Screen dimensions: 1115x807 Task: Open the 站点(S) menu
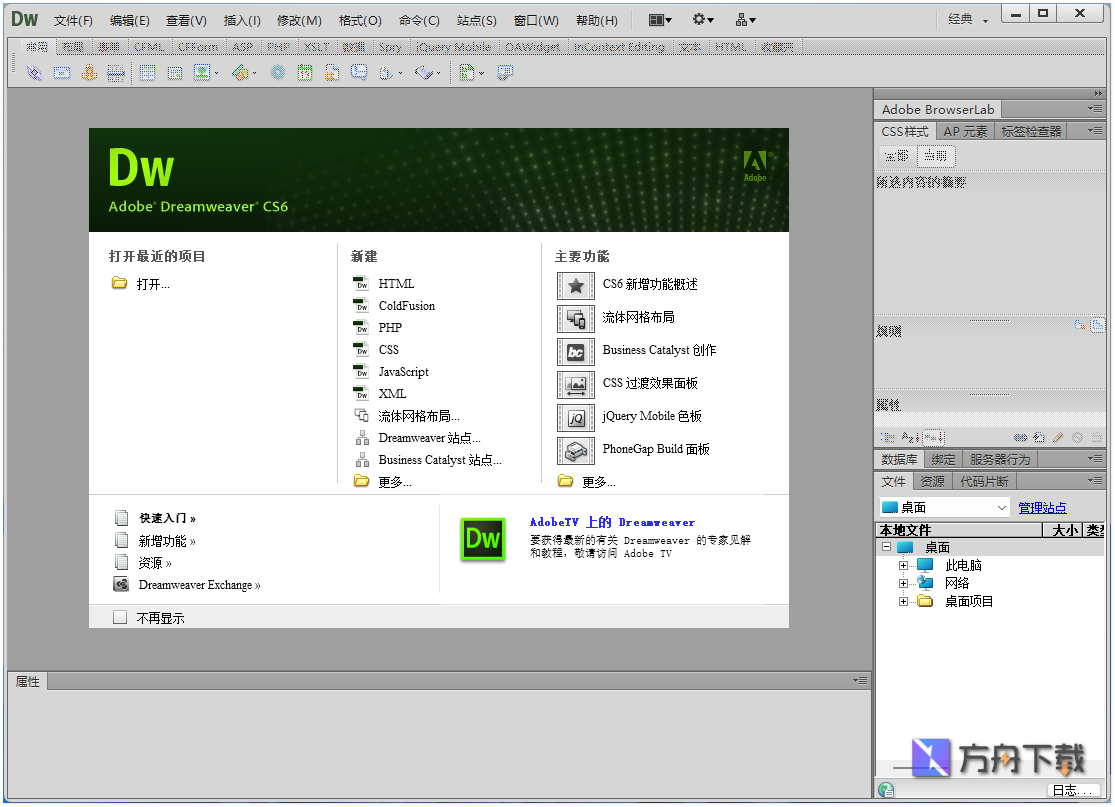point(476,21)
